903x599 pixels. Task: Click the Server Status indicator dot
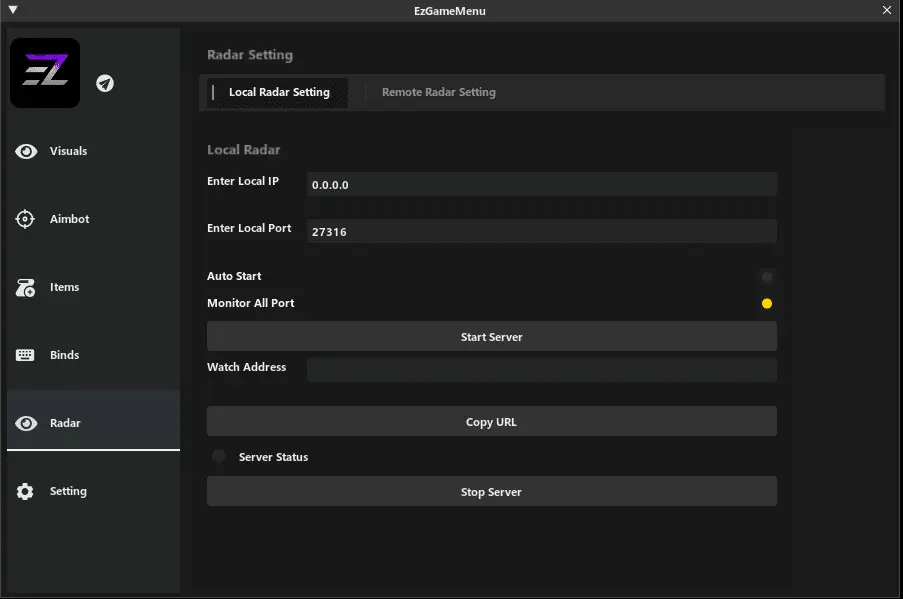(x=219, y=457)
